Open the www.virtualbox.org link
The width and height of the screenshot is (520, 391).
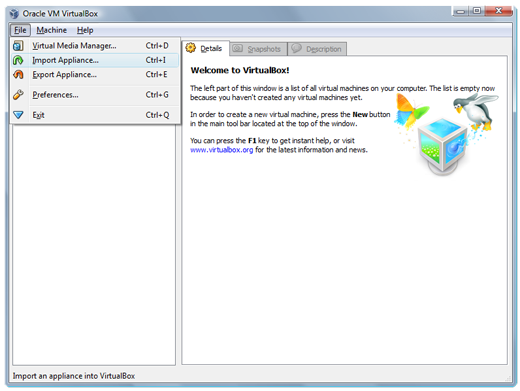tap(221, 150)
